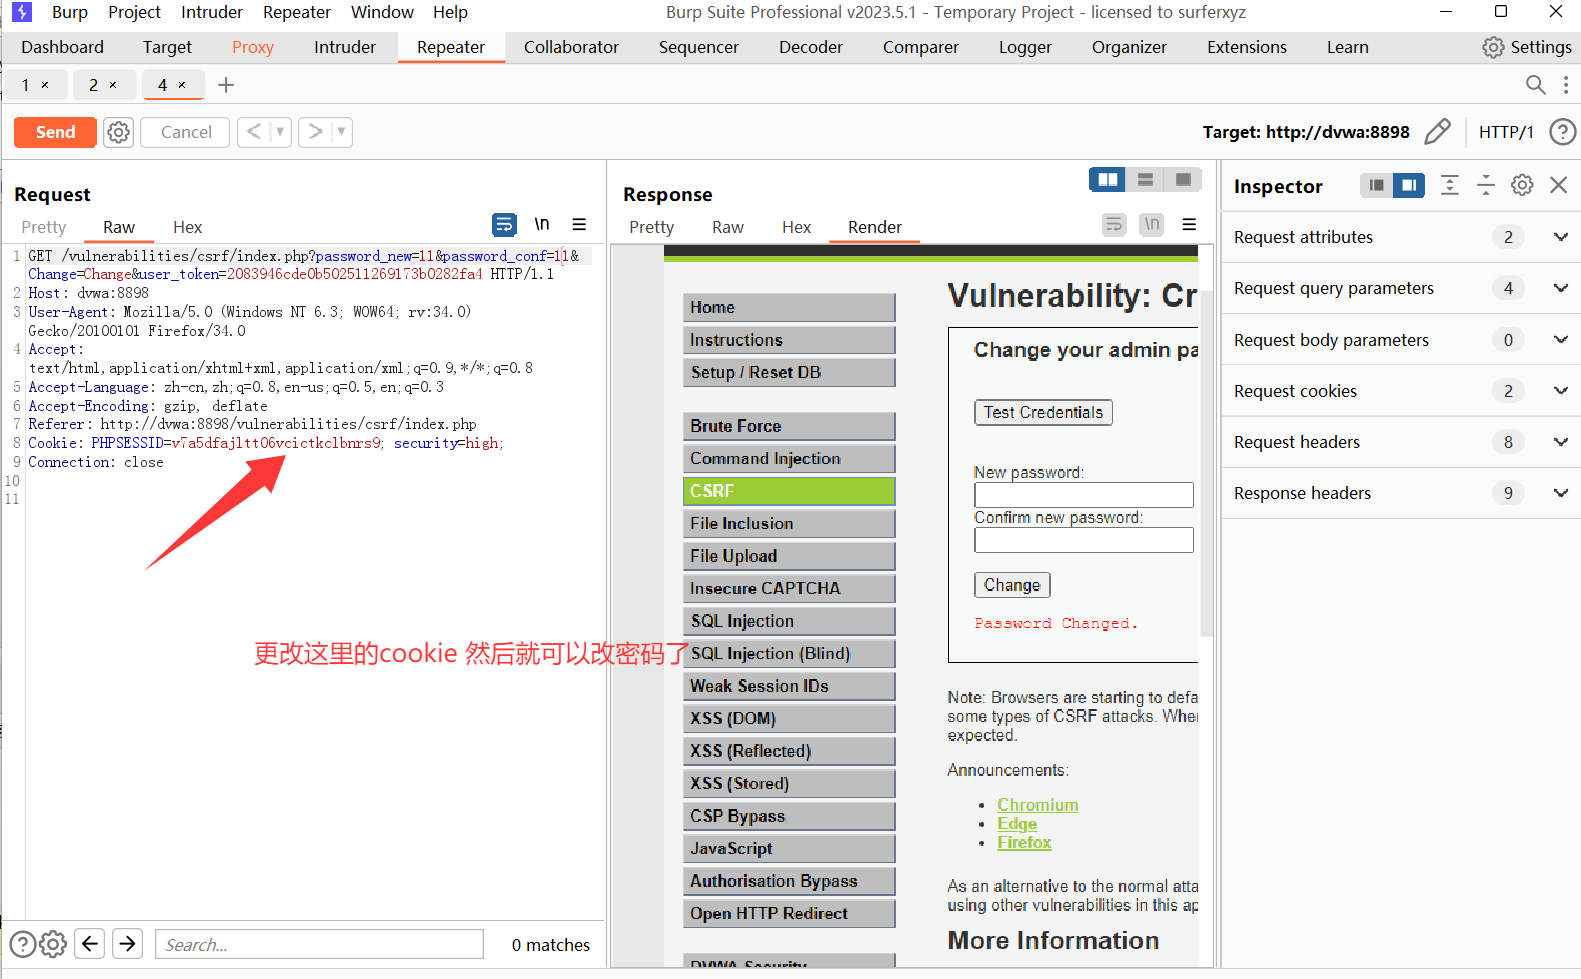Viewport: 1581px width, 979px height.
Task: Go to next search match arrow
Action: pos(127,943)
